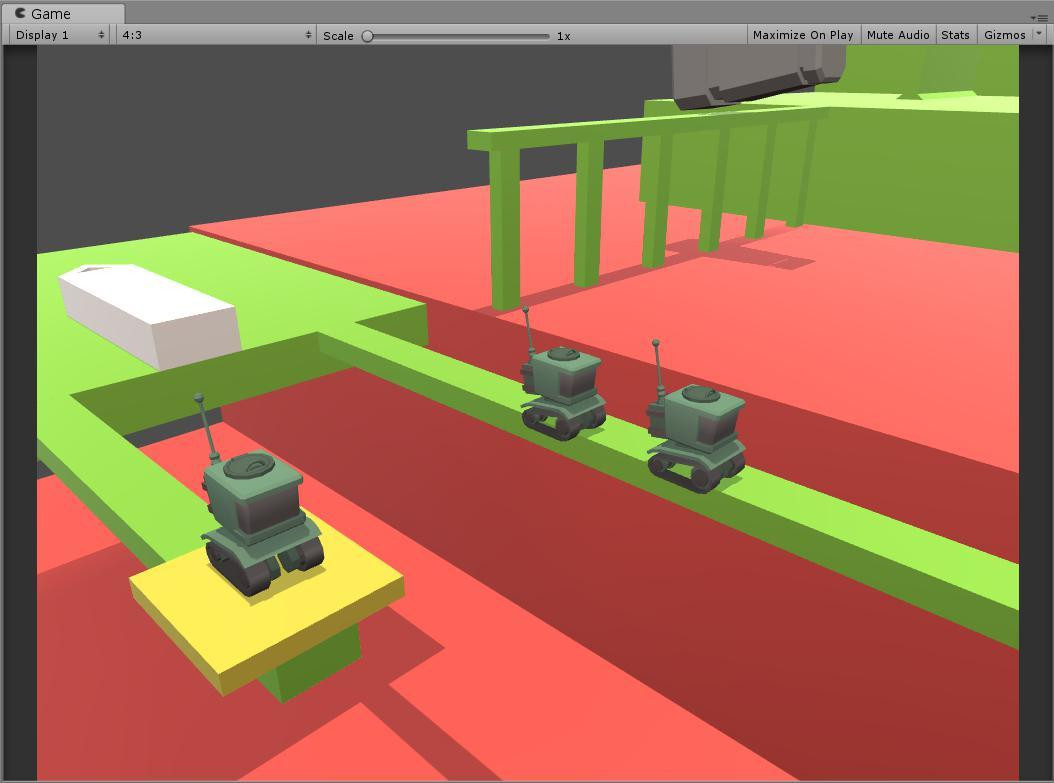The width and height of the screenshot is (1054, 783).
Task: Click the Unity Game tab icon
Action: pyautogui.click(x=20, y=13)
